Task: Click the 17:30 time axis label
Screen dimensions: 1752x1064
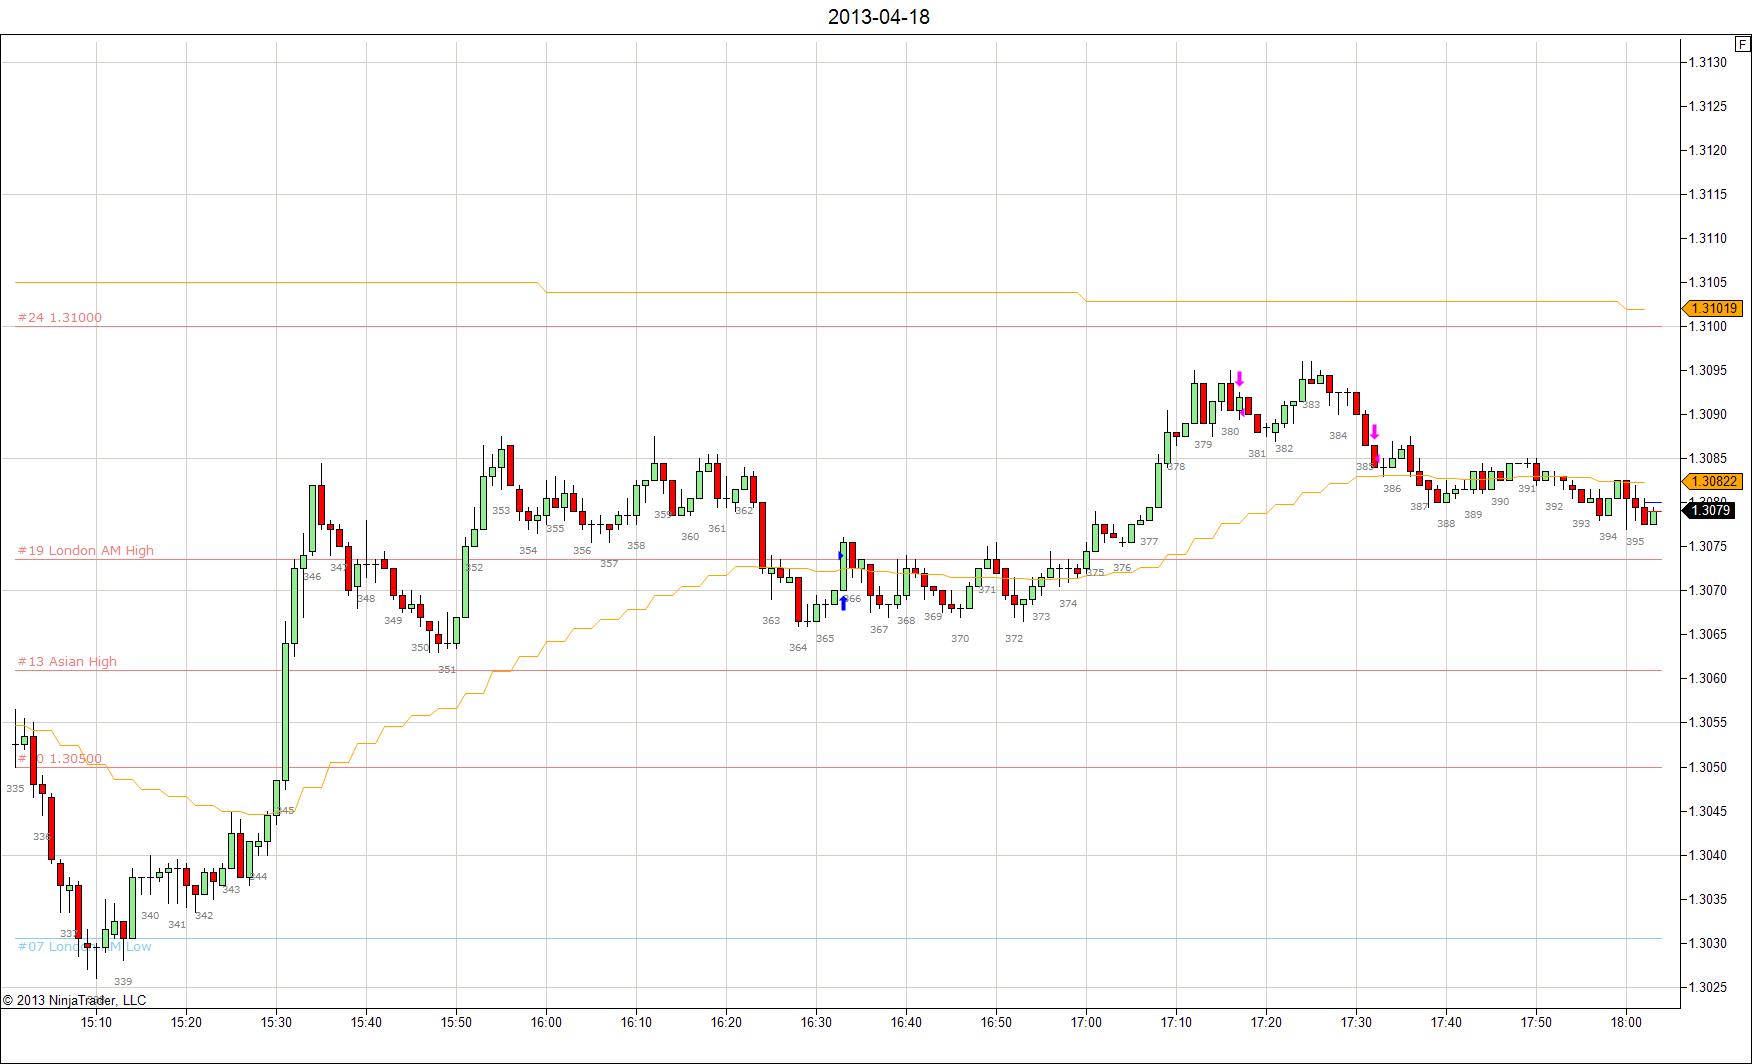Action: (x=1356, y=1022)
